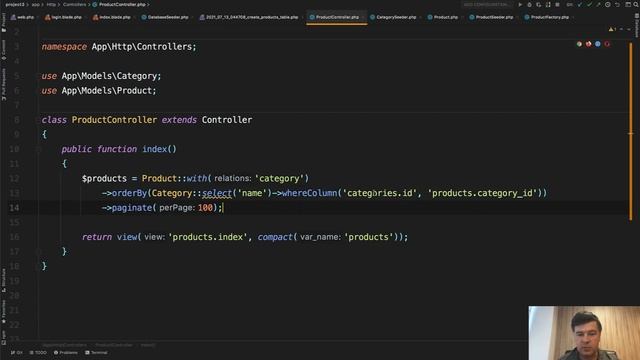Click the Debug bug icon
Screen dimensions: 640x360
529,4
